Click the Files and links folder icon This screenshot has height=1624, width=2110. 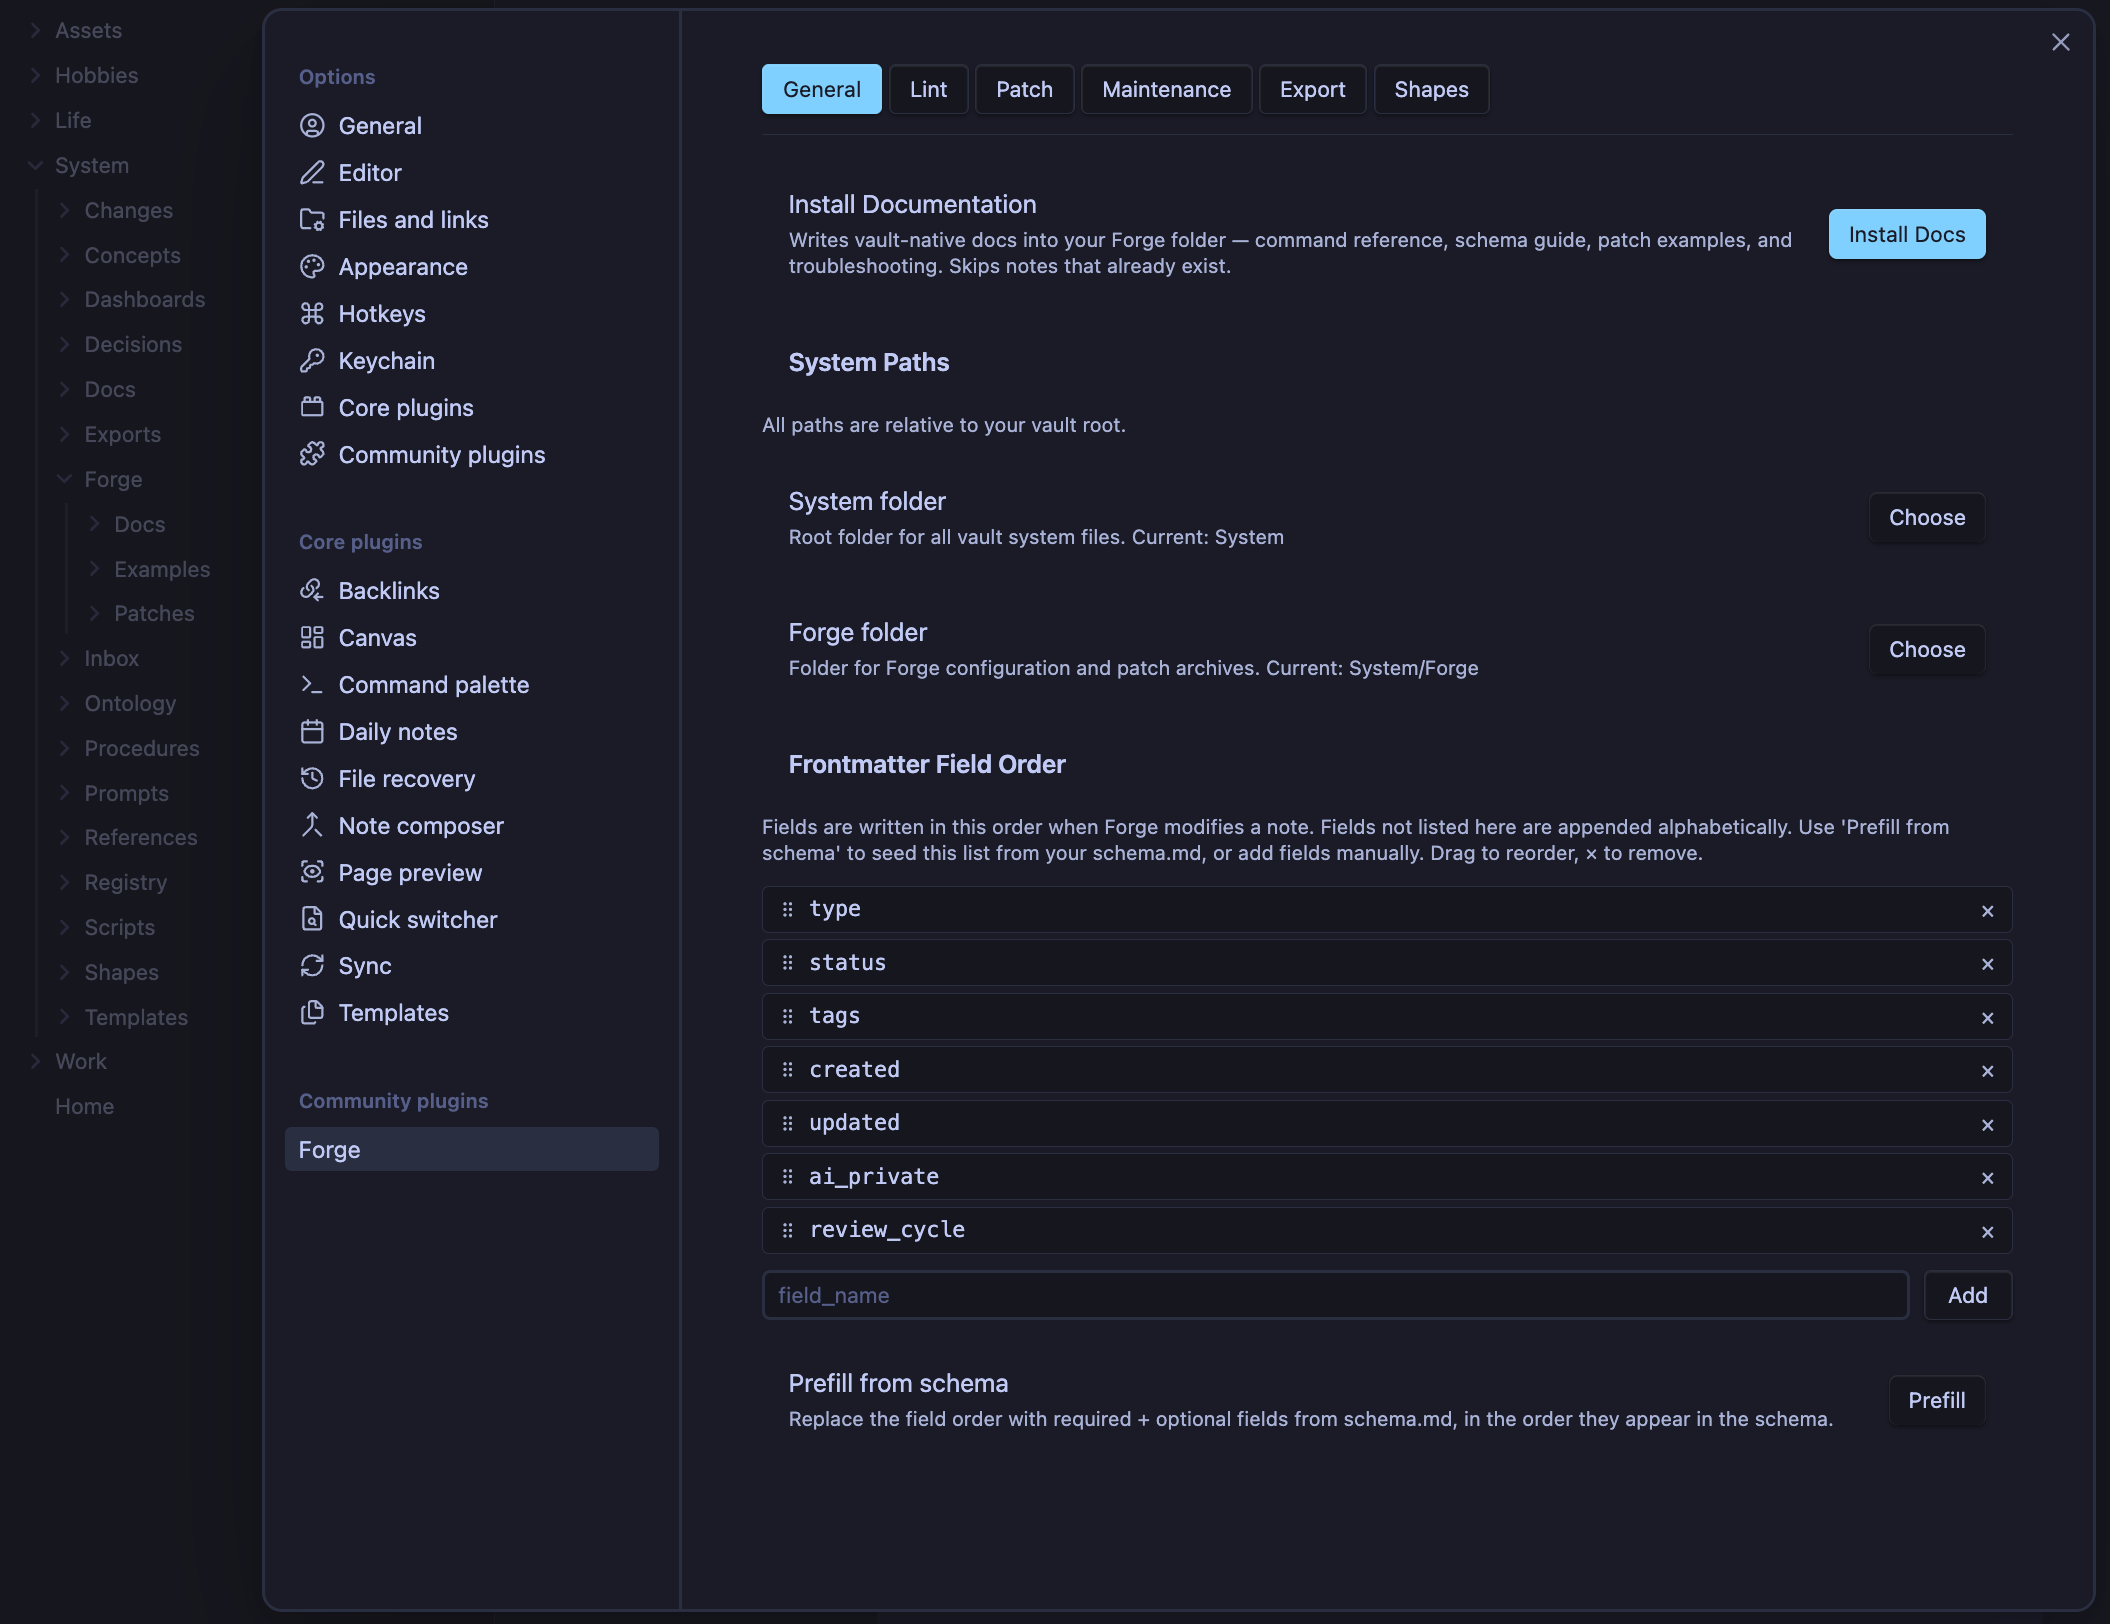(312, 220)
